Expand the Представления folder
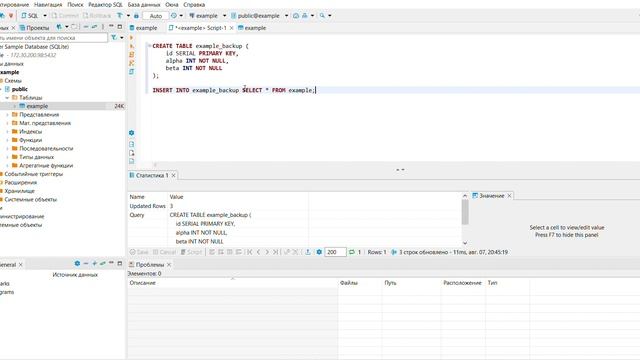This screenshot has width=640, height=360. 7,115
